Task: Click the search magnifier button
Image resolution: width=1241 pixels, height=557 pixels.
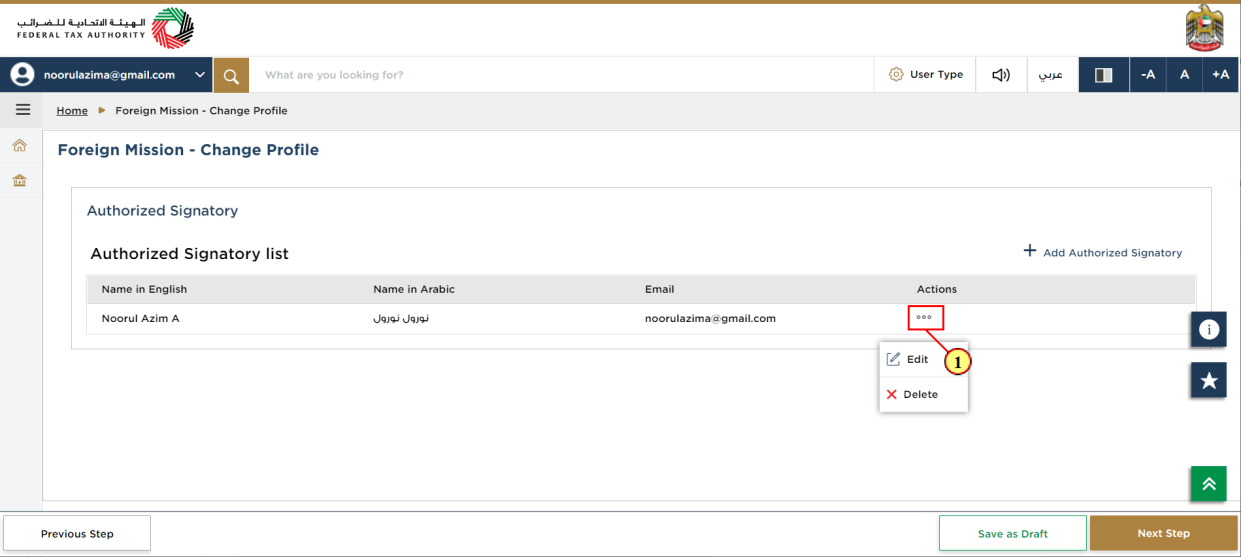Action: click(231, 75)
